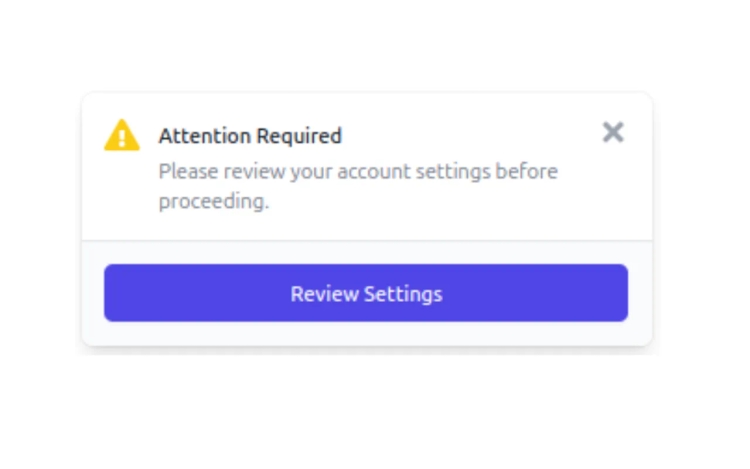This screenshot has width=750, height=469.
Task: Click the word 'Attention' in heading
Action: (205, 136)
